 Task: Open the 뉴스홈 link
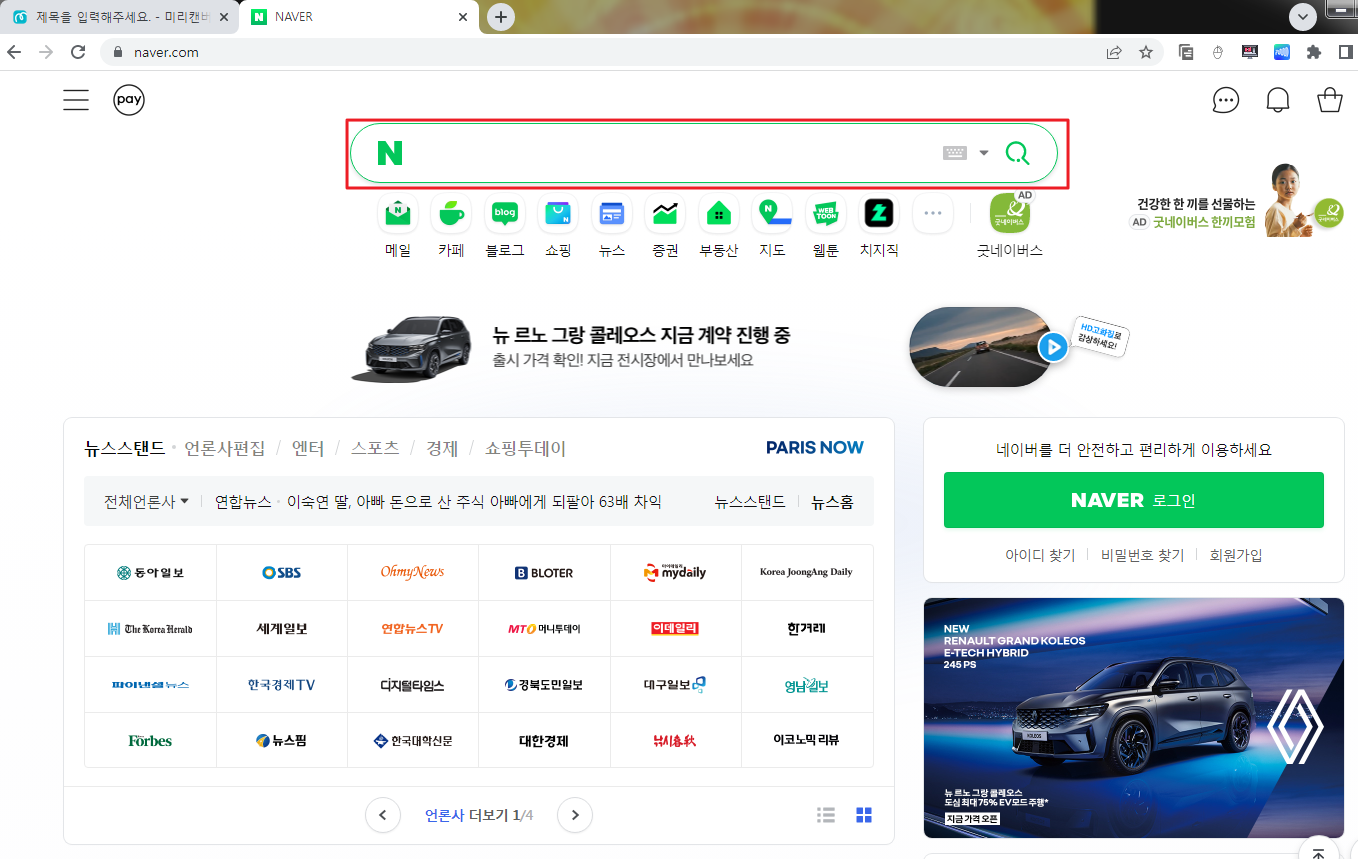(832, 502)
